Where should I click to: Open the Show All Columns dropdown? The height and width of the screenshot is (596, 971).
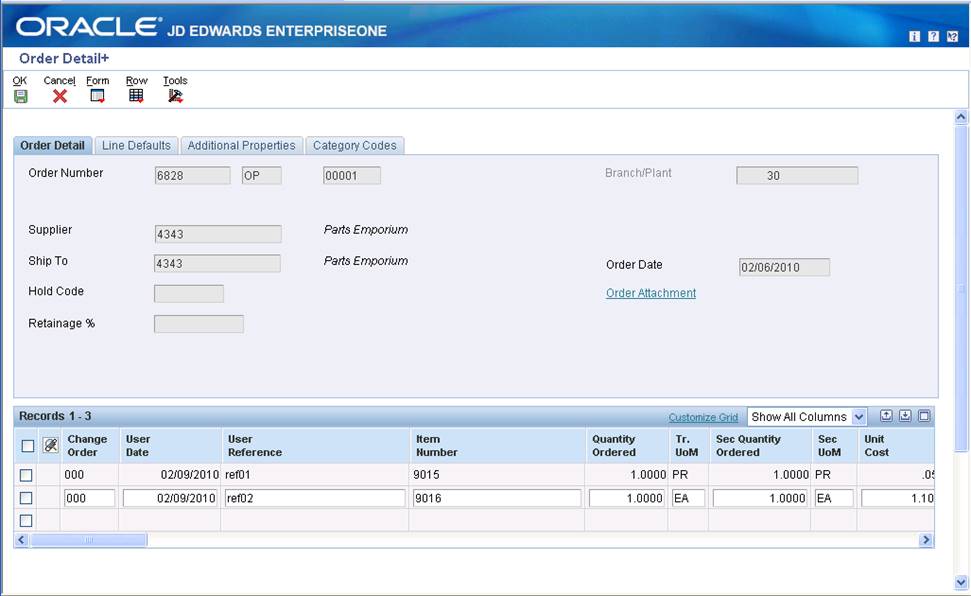point(806,417)
